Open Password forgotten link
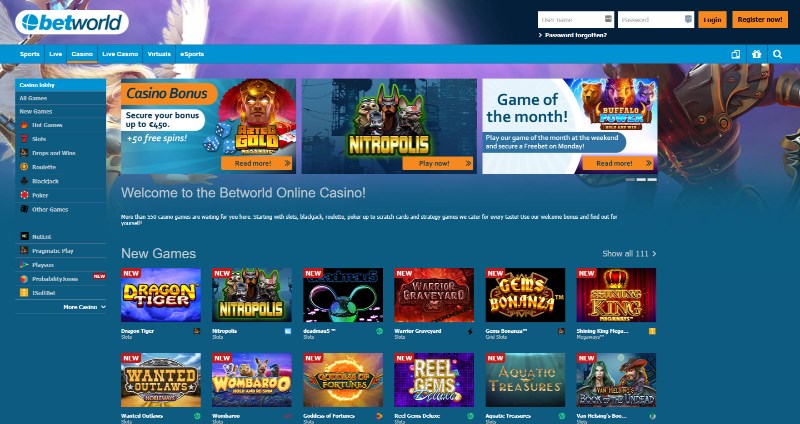This screenshot has height=424, width=800. (x=572, y=35)
